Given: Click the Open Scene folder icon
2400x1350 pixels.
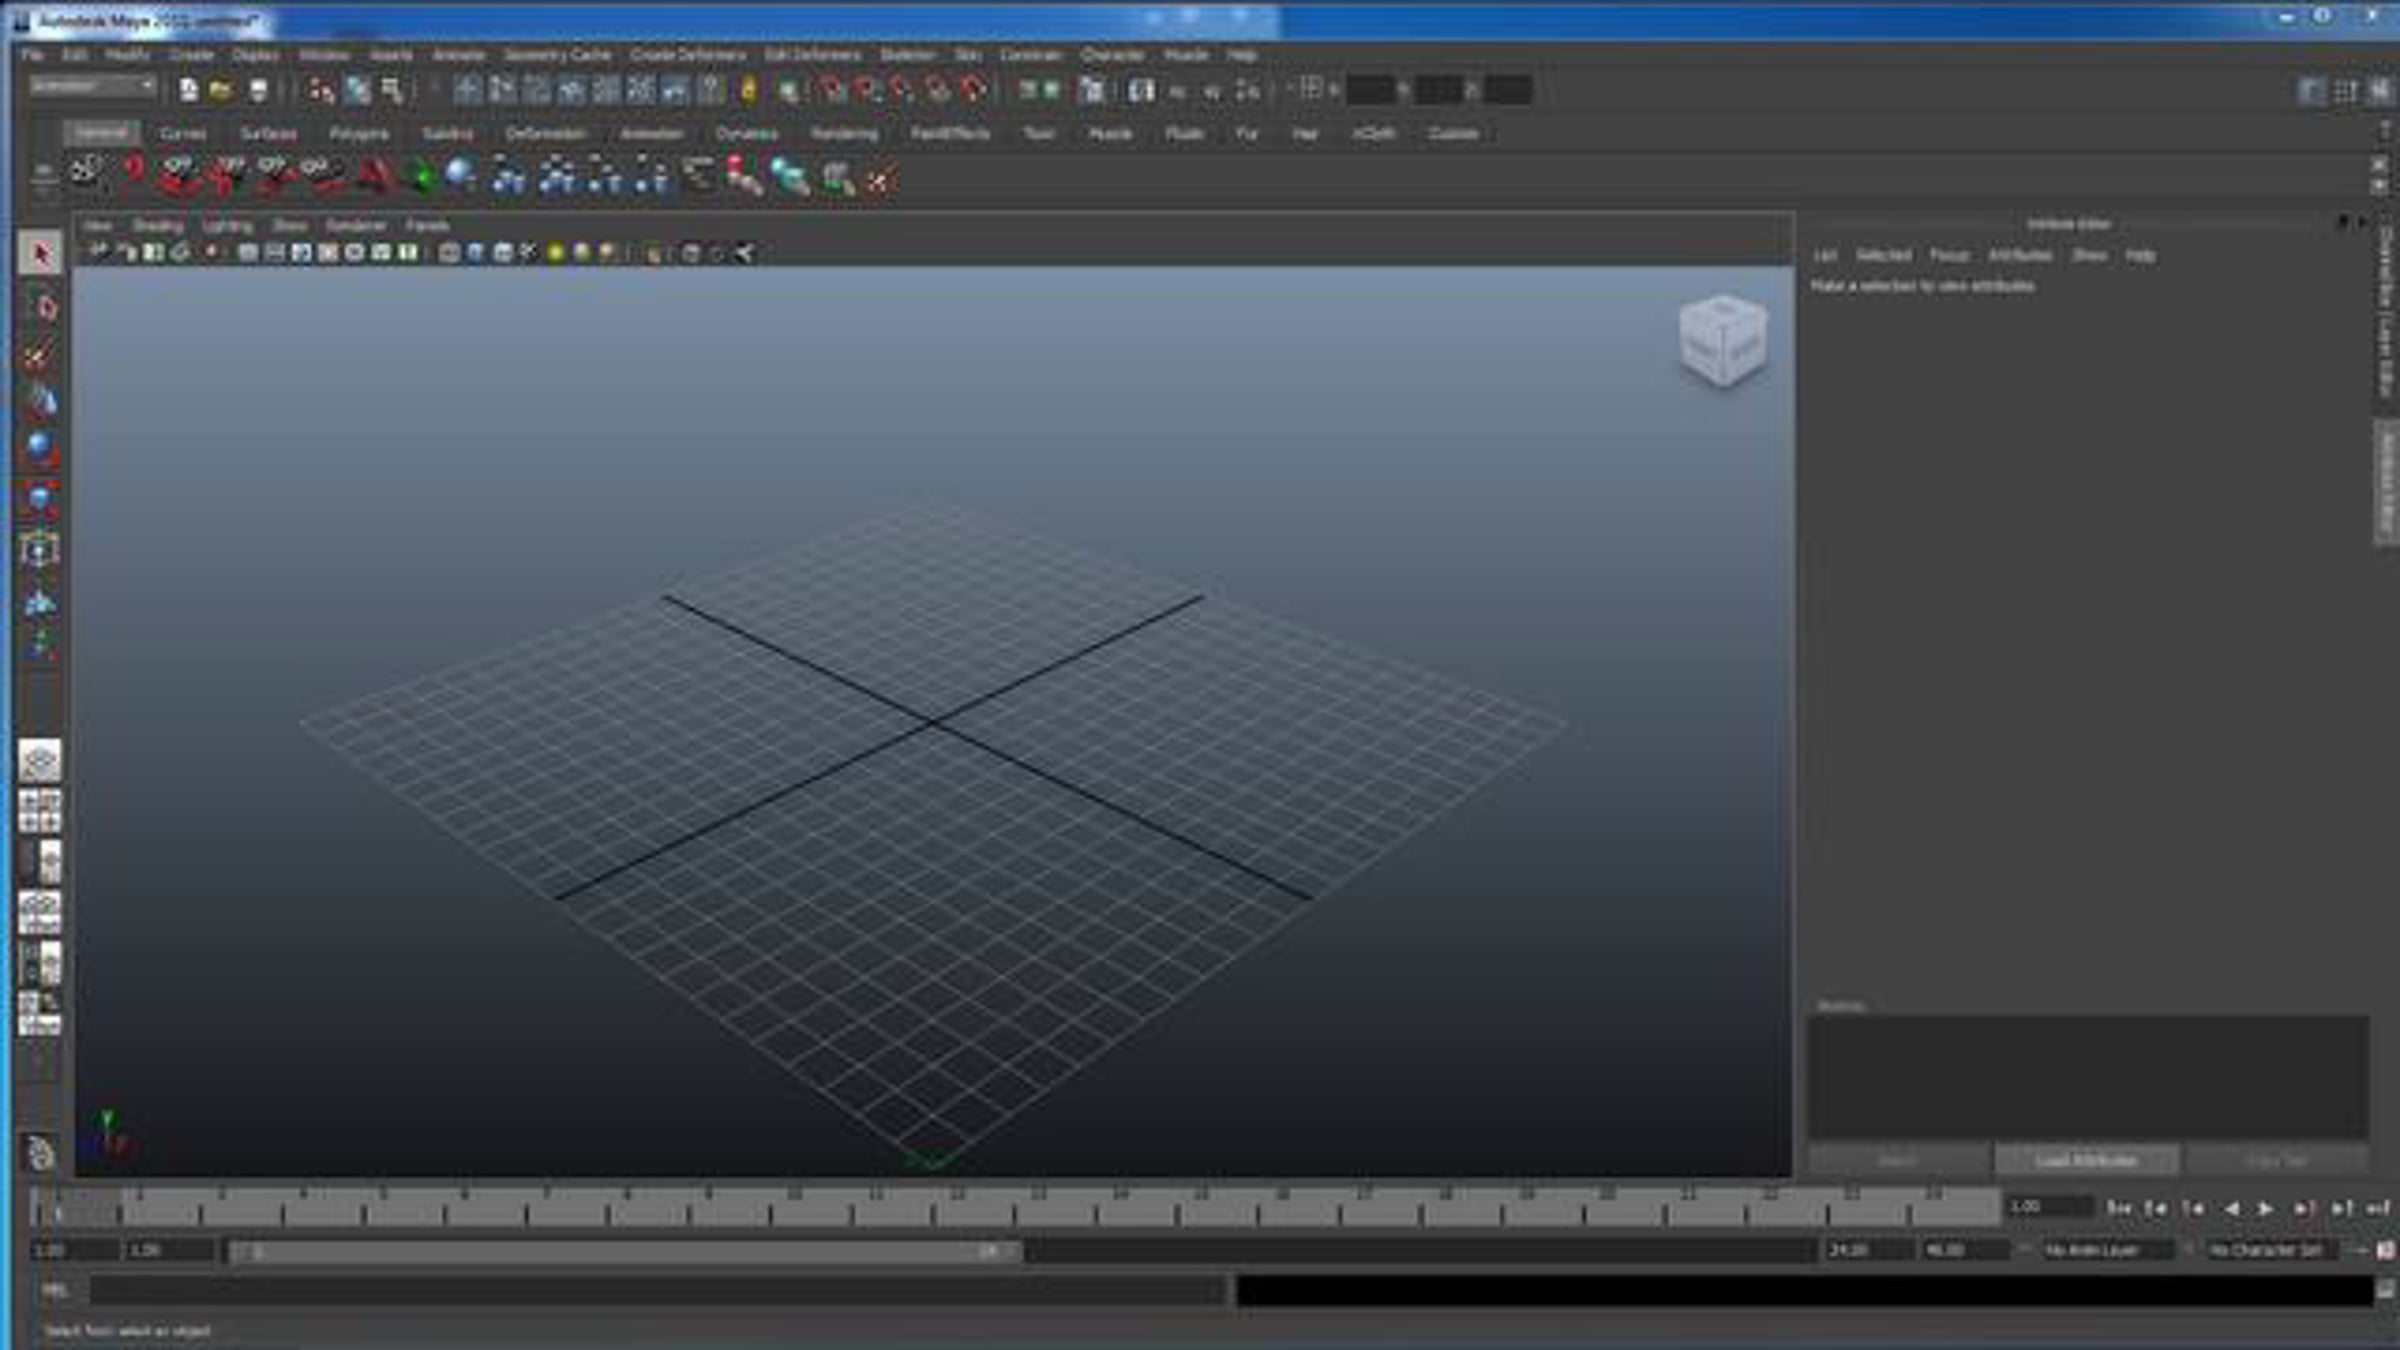Looking at the screenshot, I should tap(221, 91).
